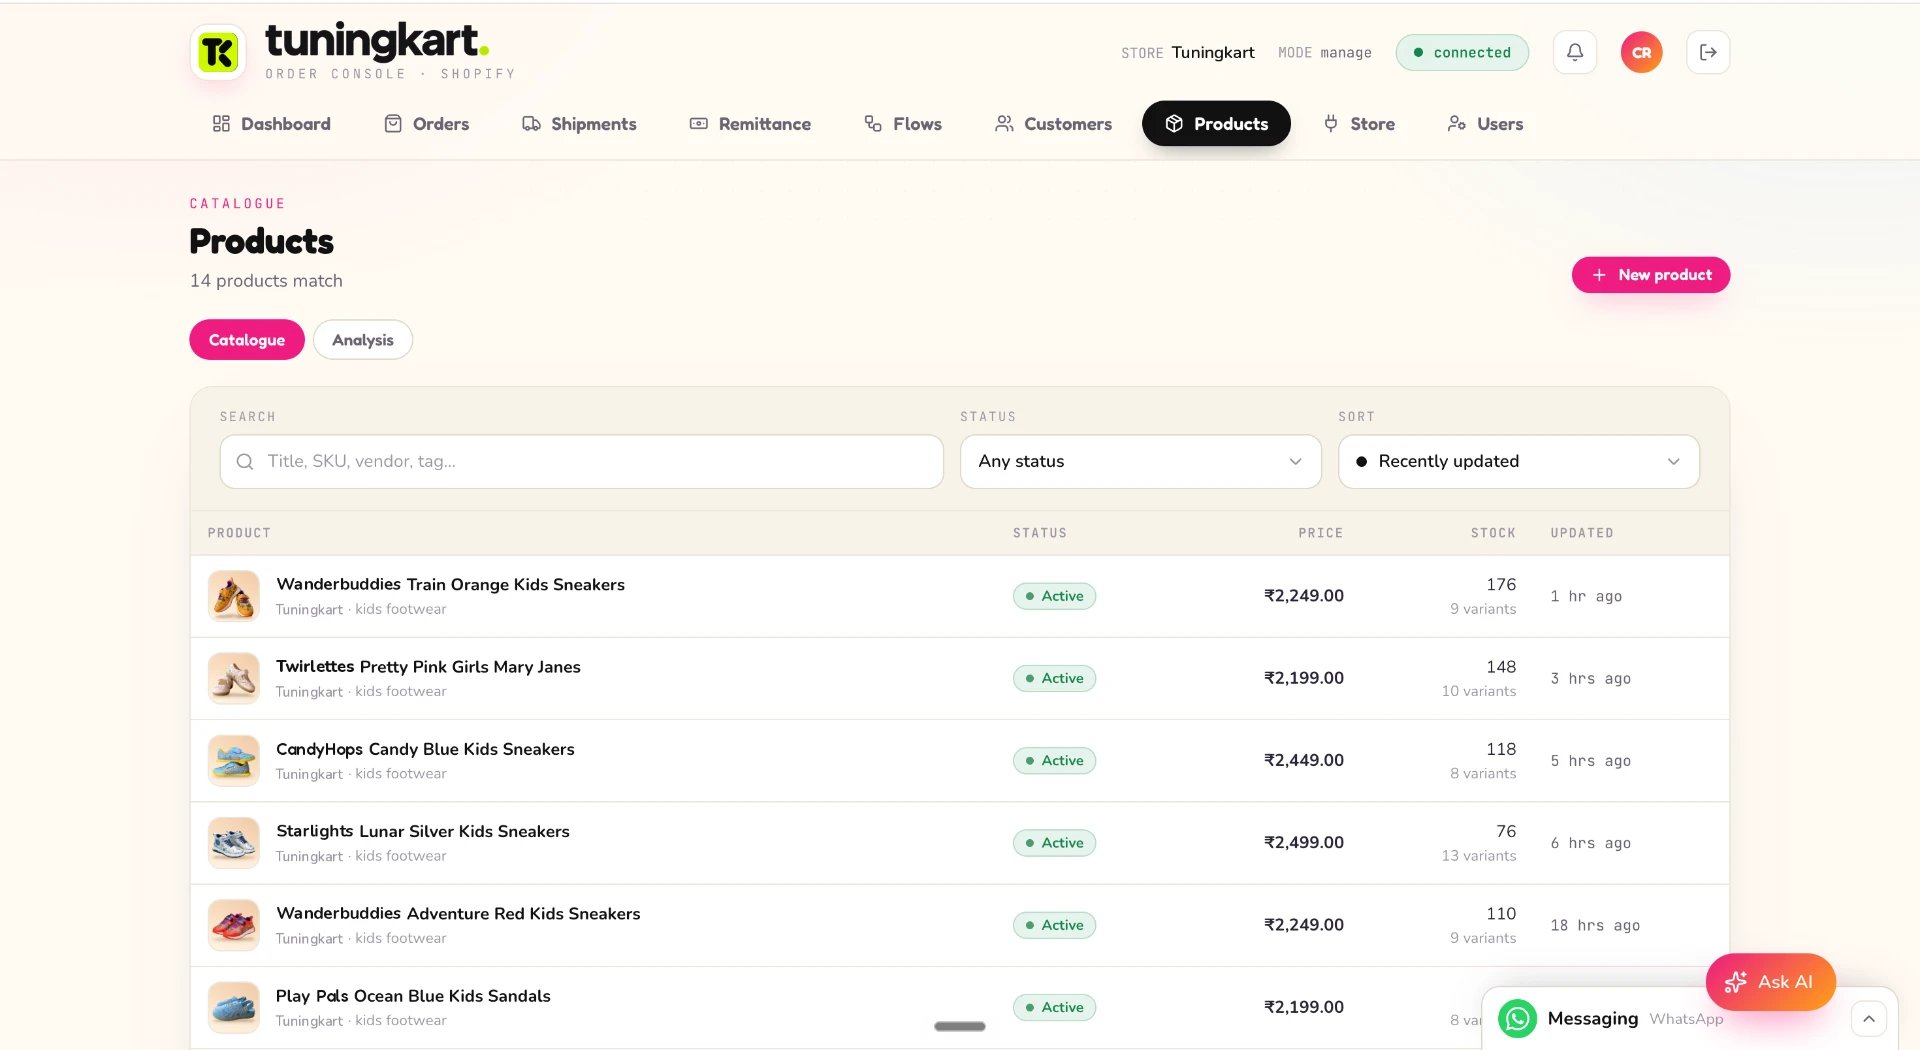This screenshot has width=1920, height=1050.
Task: Open the Store tab
Action: pyautogui.click(x=1359, y=124)
